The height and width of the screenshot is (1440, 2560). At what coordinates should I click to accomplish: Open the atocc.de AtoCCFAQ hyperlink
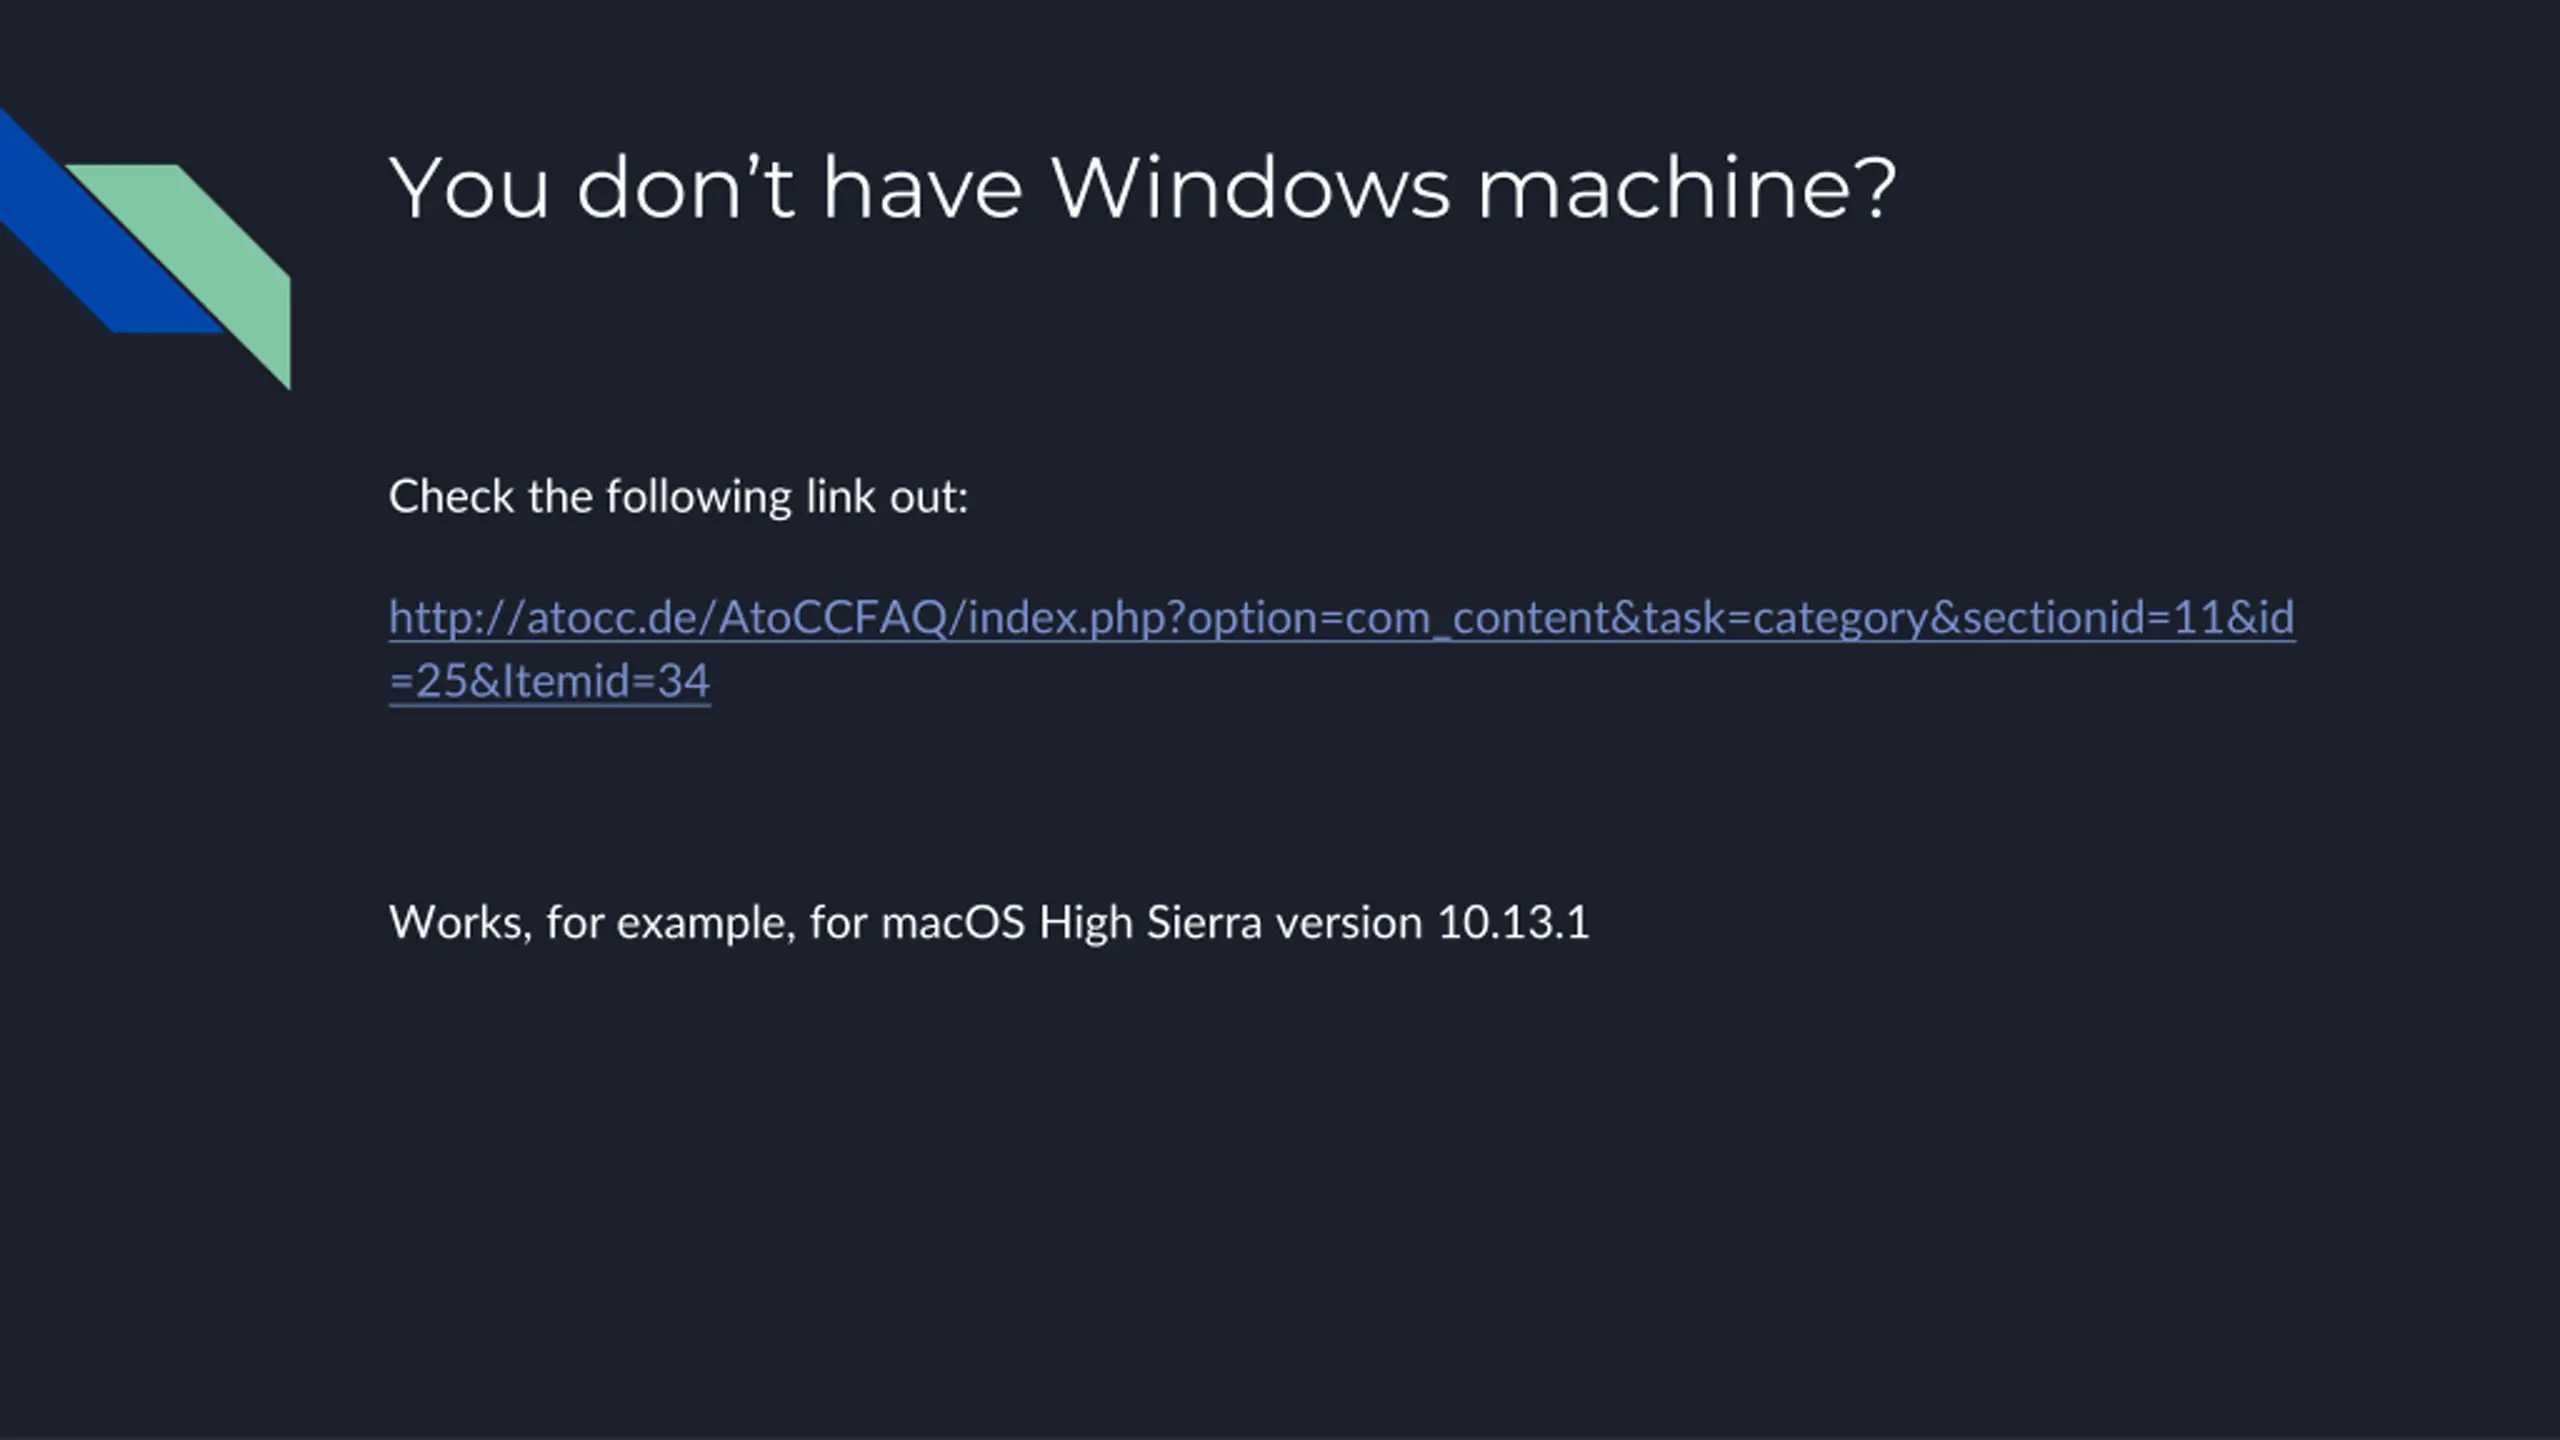click(1341, 648)
